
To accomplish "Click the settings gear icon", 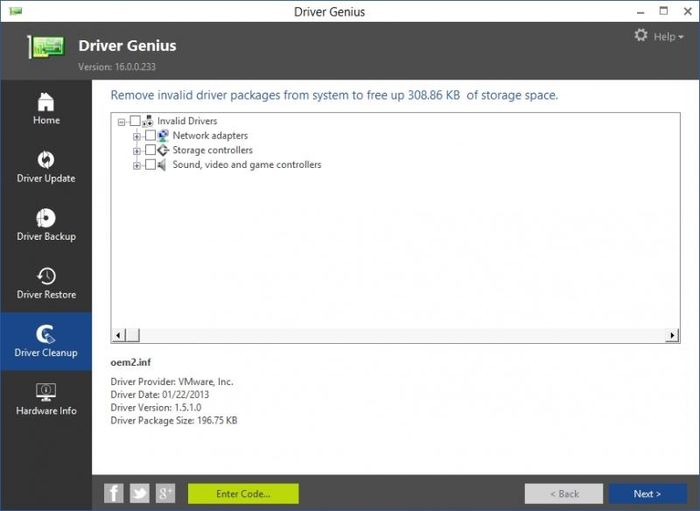I will click(x=641, y=35).
